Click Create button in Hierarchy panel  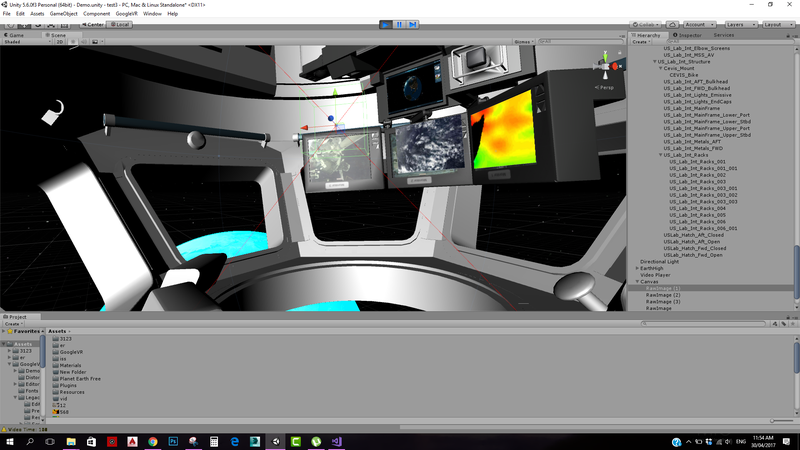coord(641,42)
